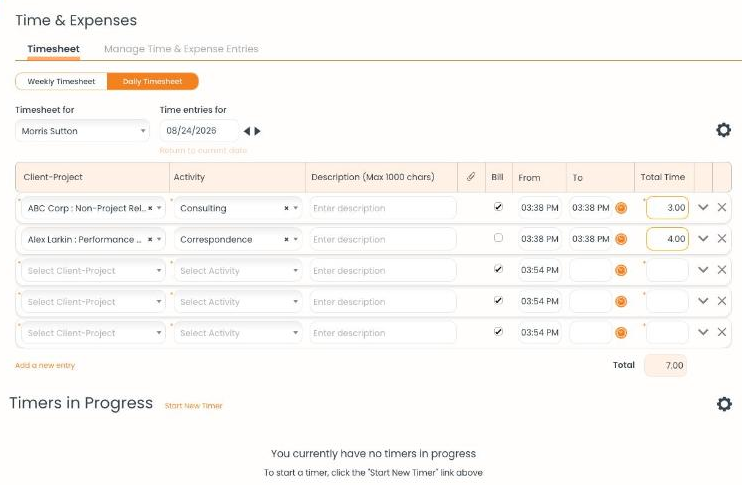Viewport: 742px width, 485px height.
Task: Expand details chevron on fifth row
Action: [703, 332]
